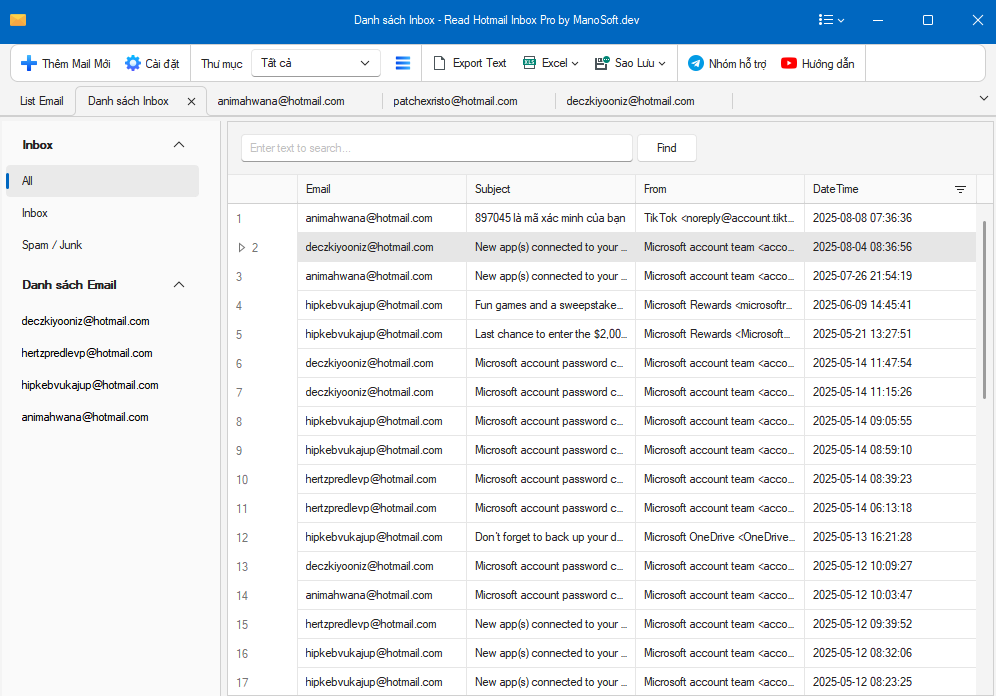996x696 pixels.
Task: Click the date 2025-05-12 10:03:47
Action: tap(862, 595)
